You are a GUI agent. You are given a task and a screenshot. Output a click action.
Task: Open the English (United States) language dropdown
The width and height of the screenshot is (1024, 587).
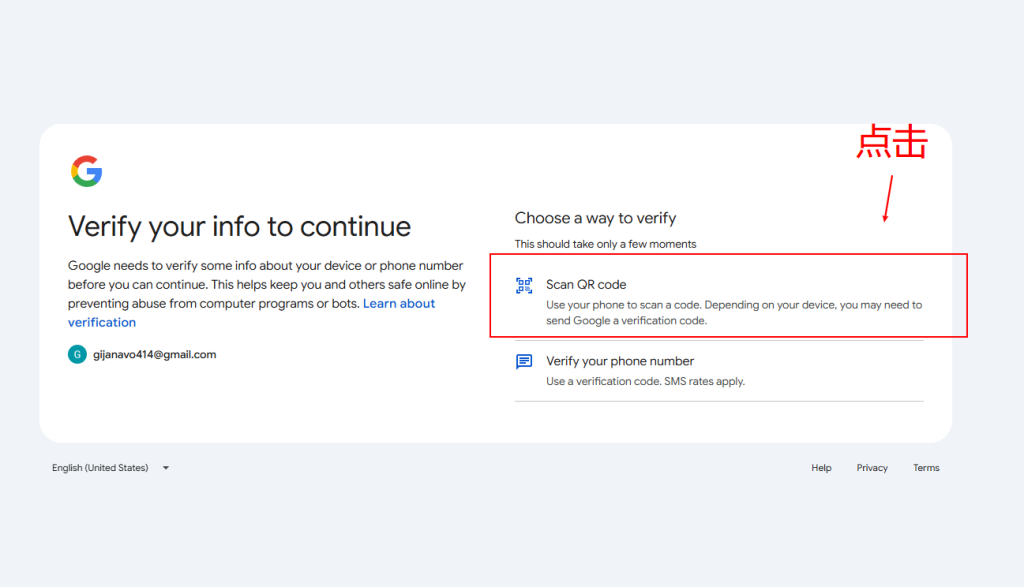click(110, 468)
